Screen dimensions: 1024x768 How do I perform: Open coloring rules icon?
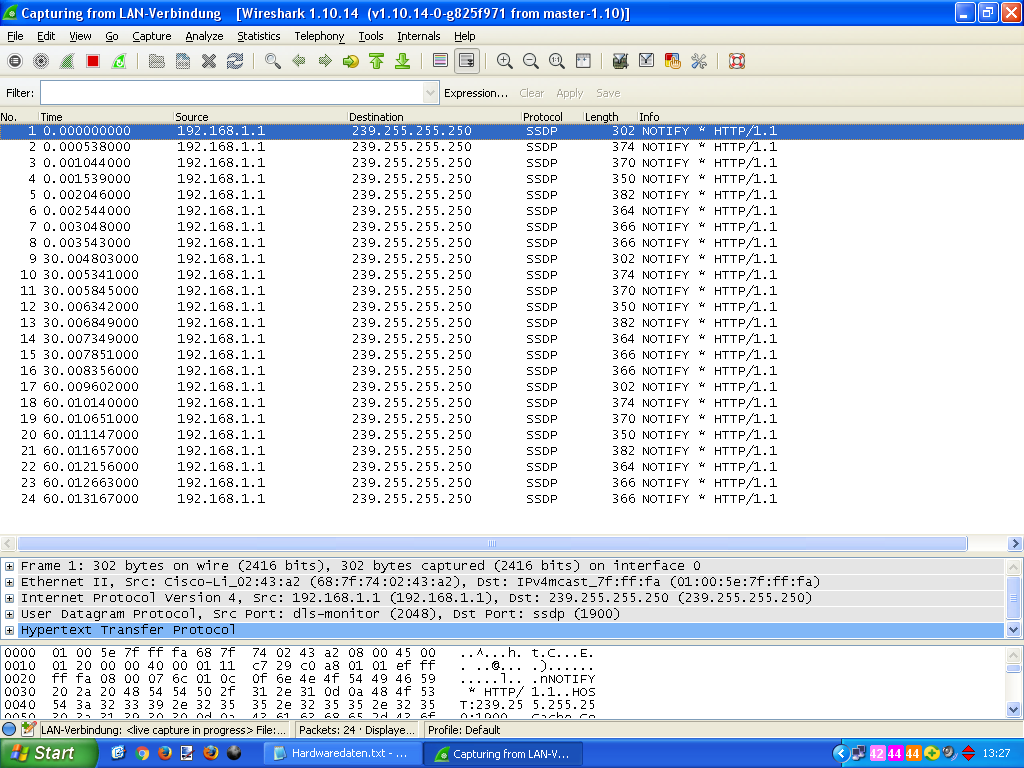(673, 61)
